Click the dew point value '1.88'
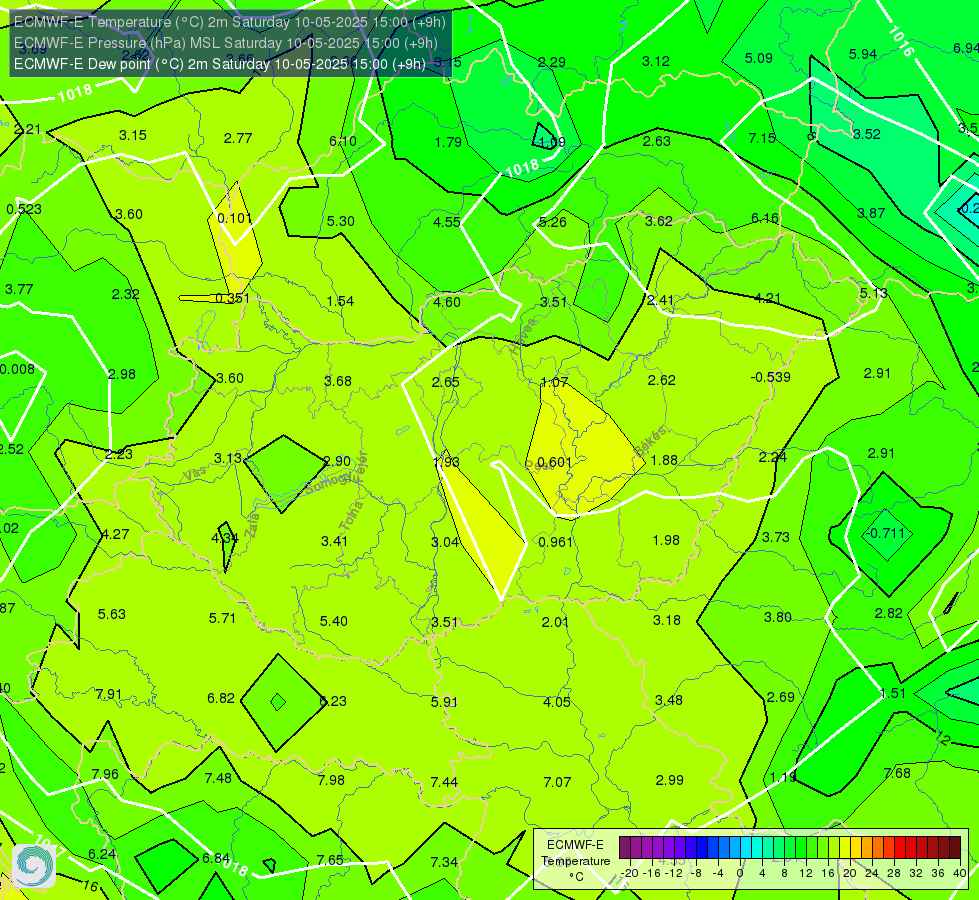 click(664, 460)
